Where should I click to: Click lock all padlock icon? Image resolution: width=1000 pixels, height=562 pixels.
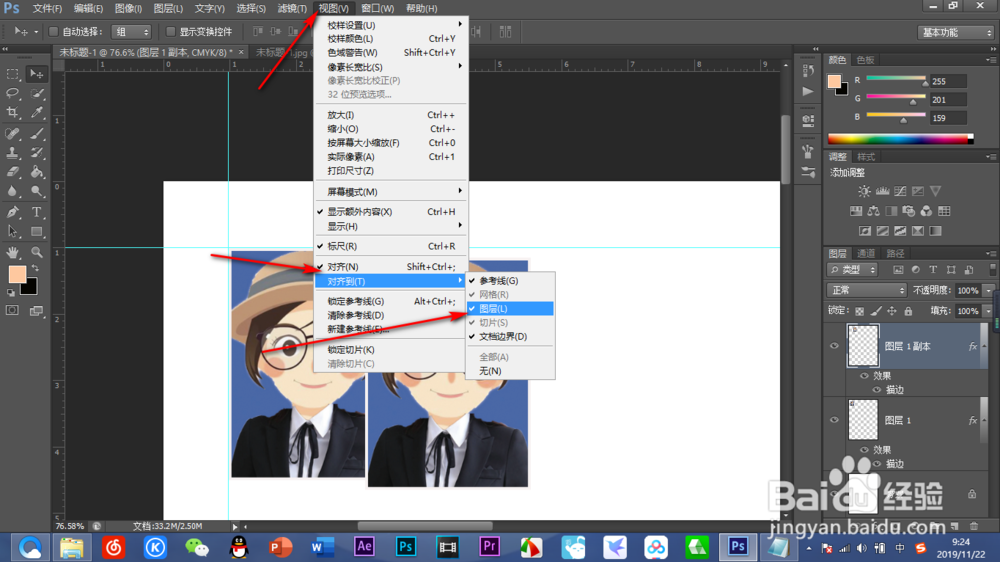point(908,311)
